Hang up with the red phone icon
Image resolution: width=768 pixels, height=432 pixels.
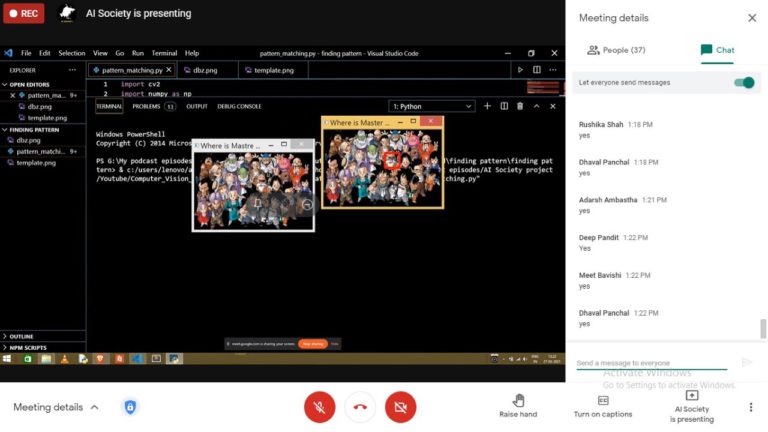360,407
